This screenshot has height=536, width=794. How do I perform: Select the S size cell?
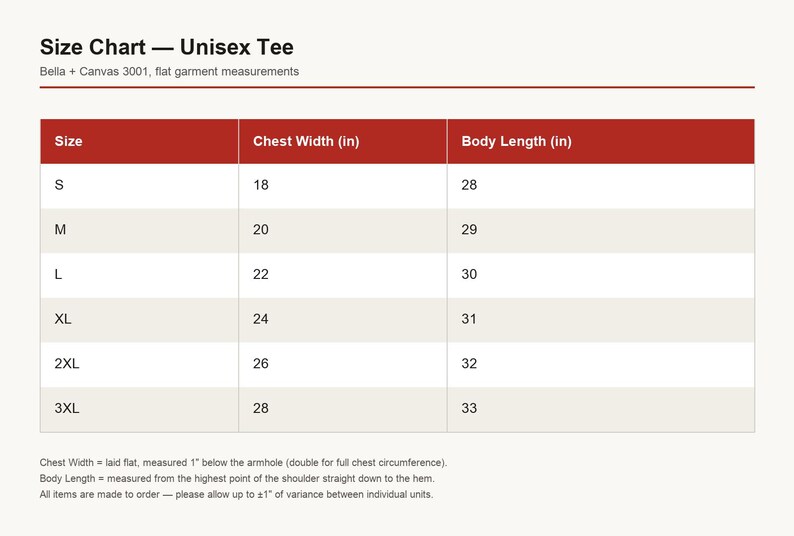pyautogui.click(x=139, y=185)
